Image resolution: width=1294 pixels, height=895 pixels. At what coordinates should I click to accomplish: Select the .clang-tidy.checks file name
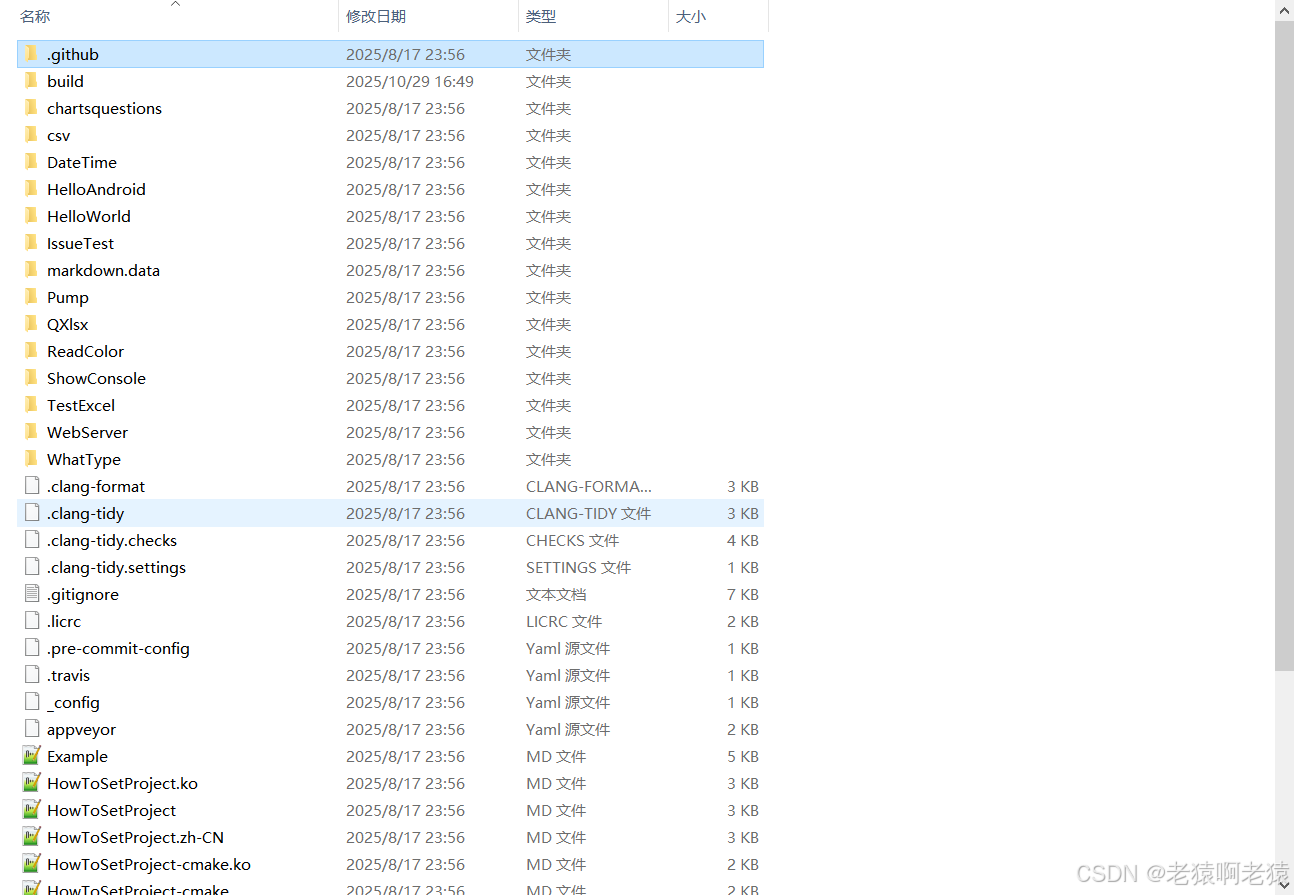112,540
